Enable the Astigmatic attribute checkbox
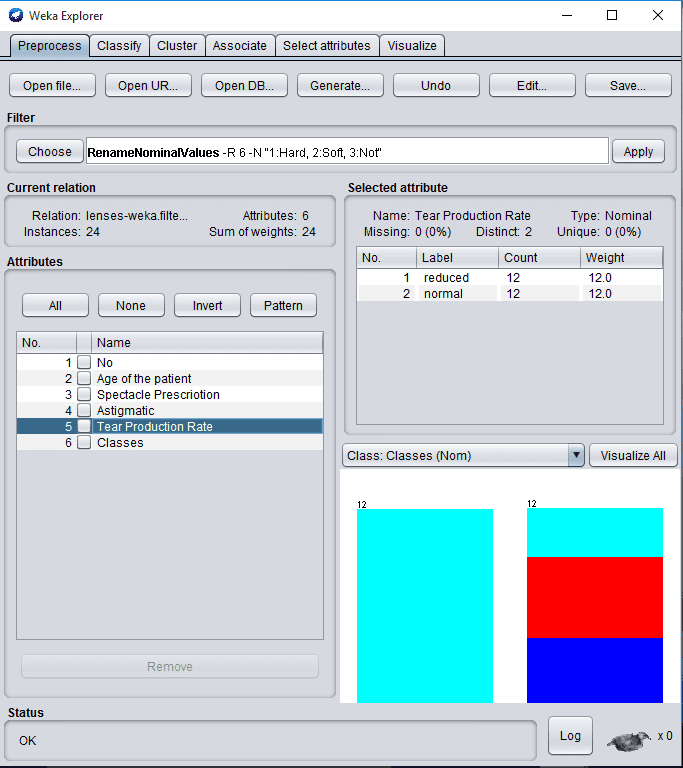The image size is (683, 768). pyautogui.click(x=84, y=410)
